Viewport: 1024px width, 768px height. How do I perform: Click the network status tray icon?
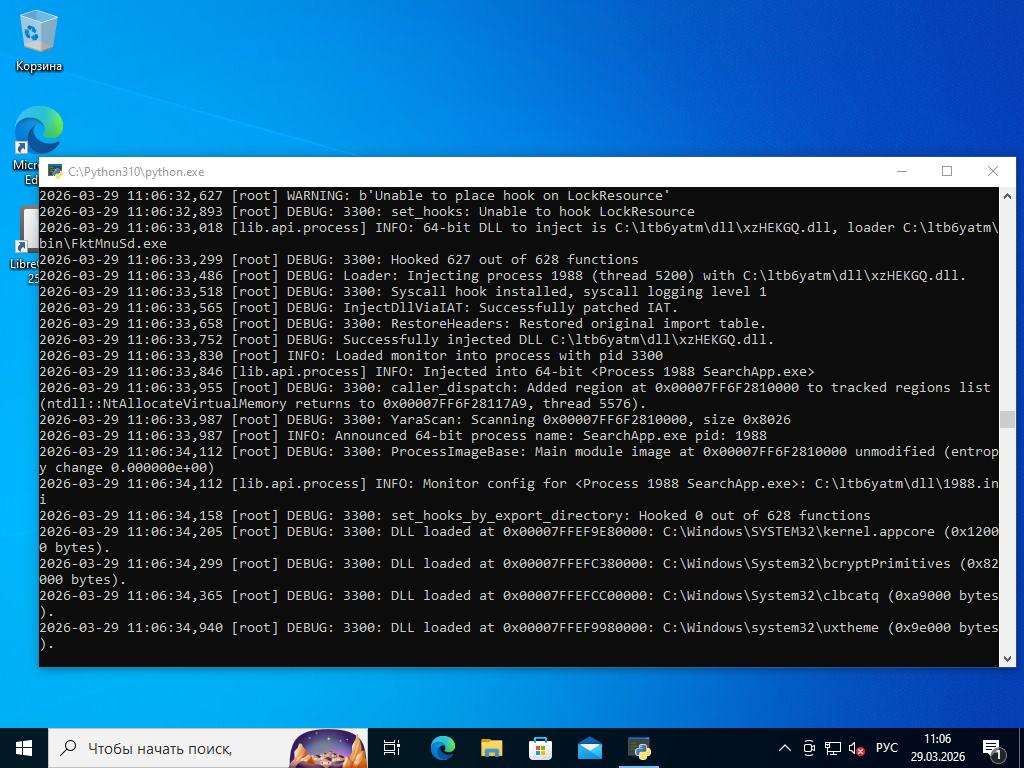click(832, 748)
